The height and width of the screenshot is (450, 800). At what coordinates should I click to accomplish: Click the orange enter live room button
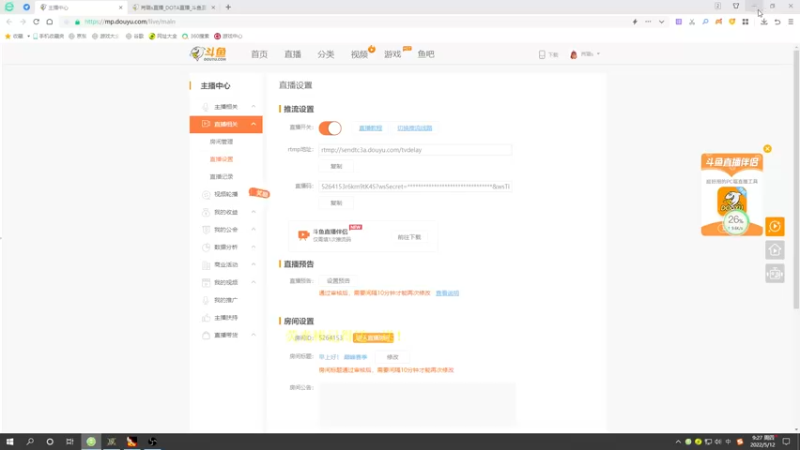tap(373, 338)
